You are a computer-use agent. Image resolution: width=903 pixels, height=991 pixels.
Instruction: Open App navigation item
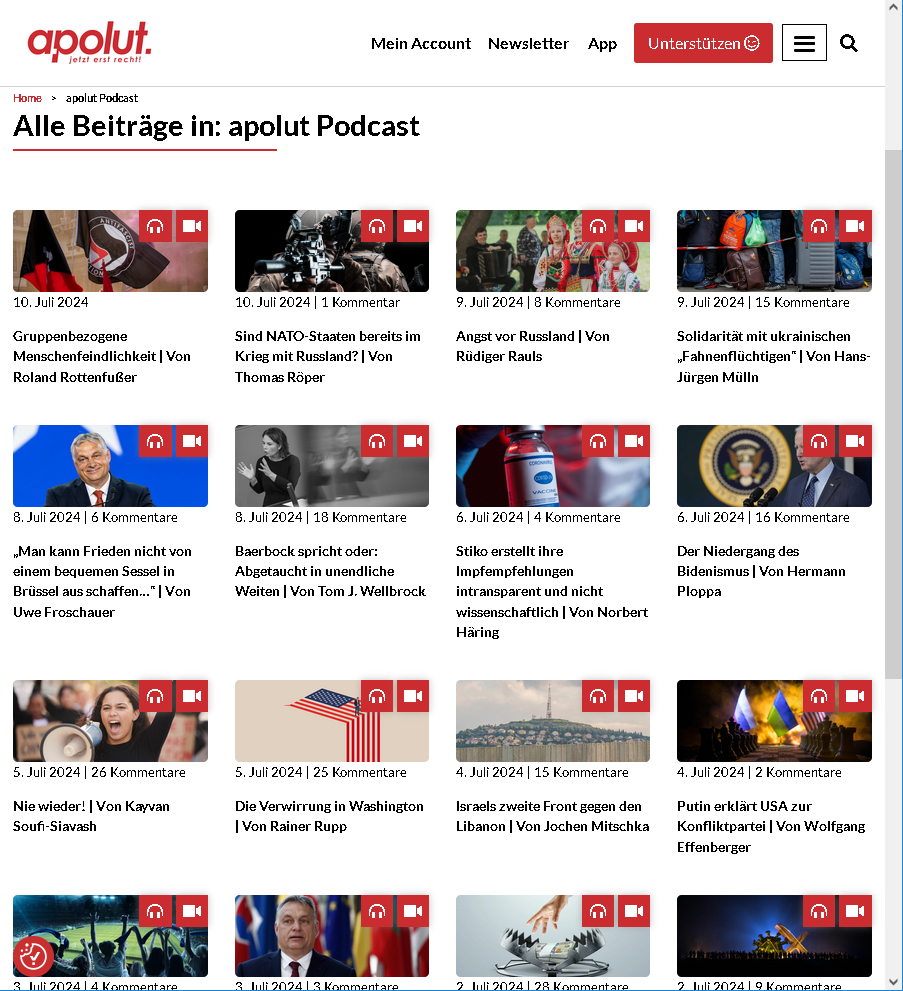click(x=602, y=44)
